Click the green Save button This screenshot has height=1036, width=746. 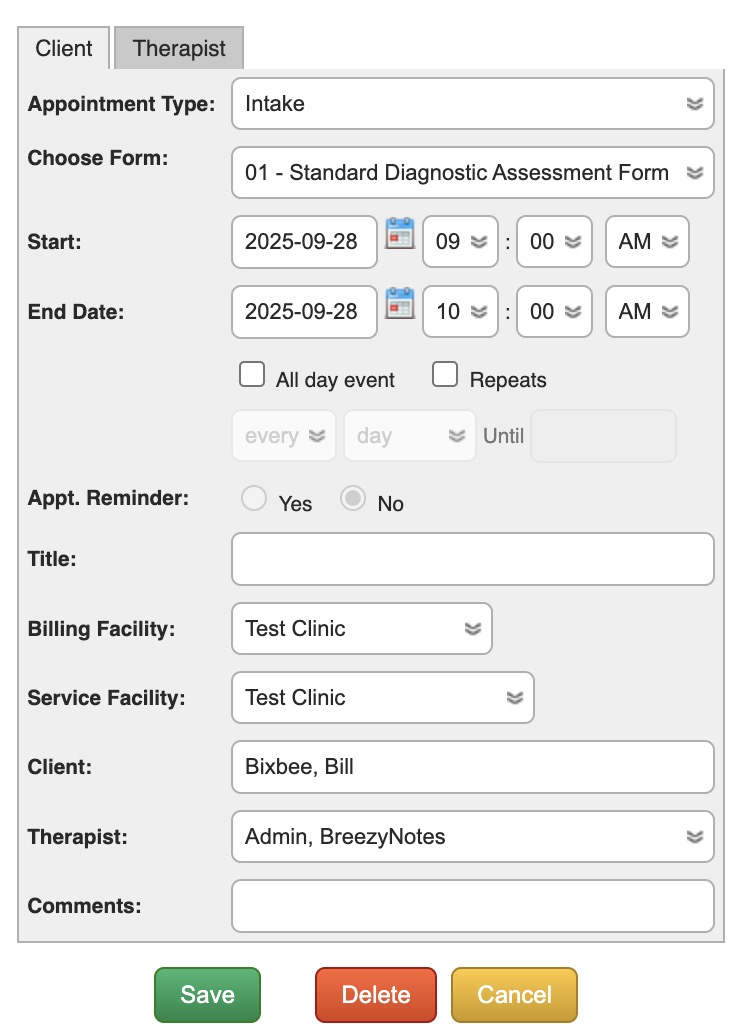207,995
